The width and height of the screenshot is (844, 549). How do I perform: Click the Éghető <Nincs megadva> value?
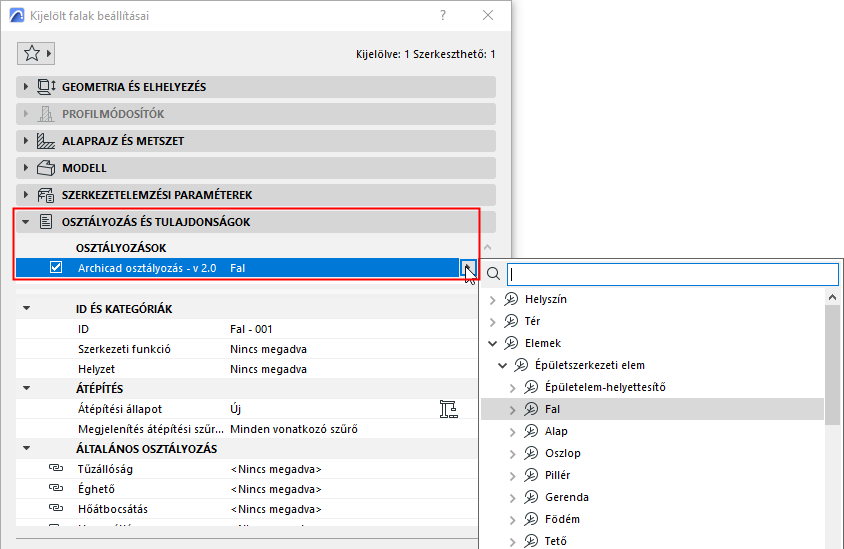point(276,489)
